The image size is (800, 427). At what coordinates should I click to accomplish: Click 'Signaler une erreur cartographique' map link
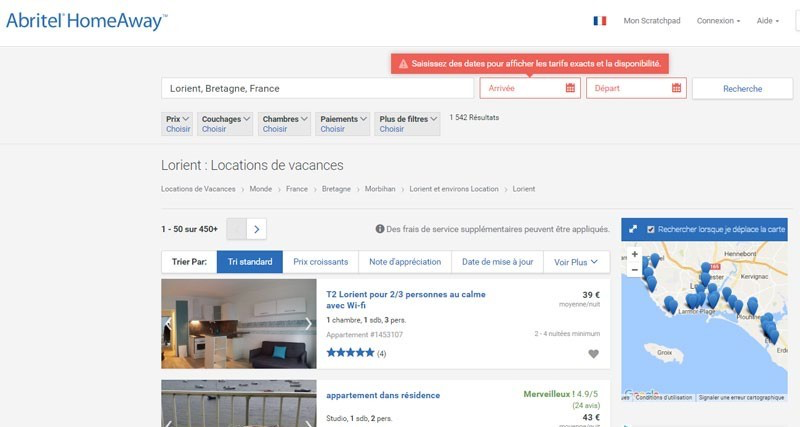pos(741,397)
